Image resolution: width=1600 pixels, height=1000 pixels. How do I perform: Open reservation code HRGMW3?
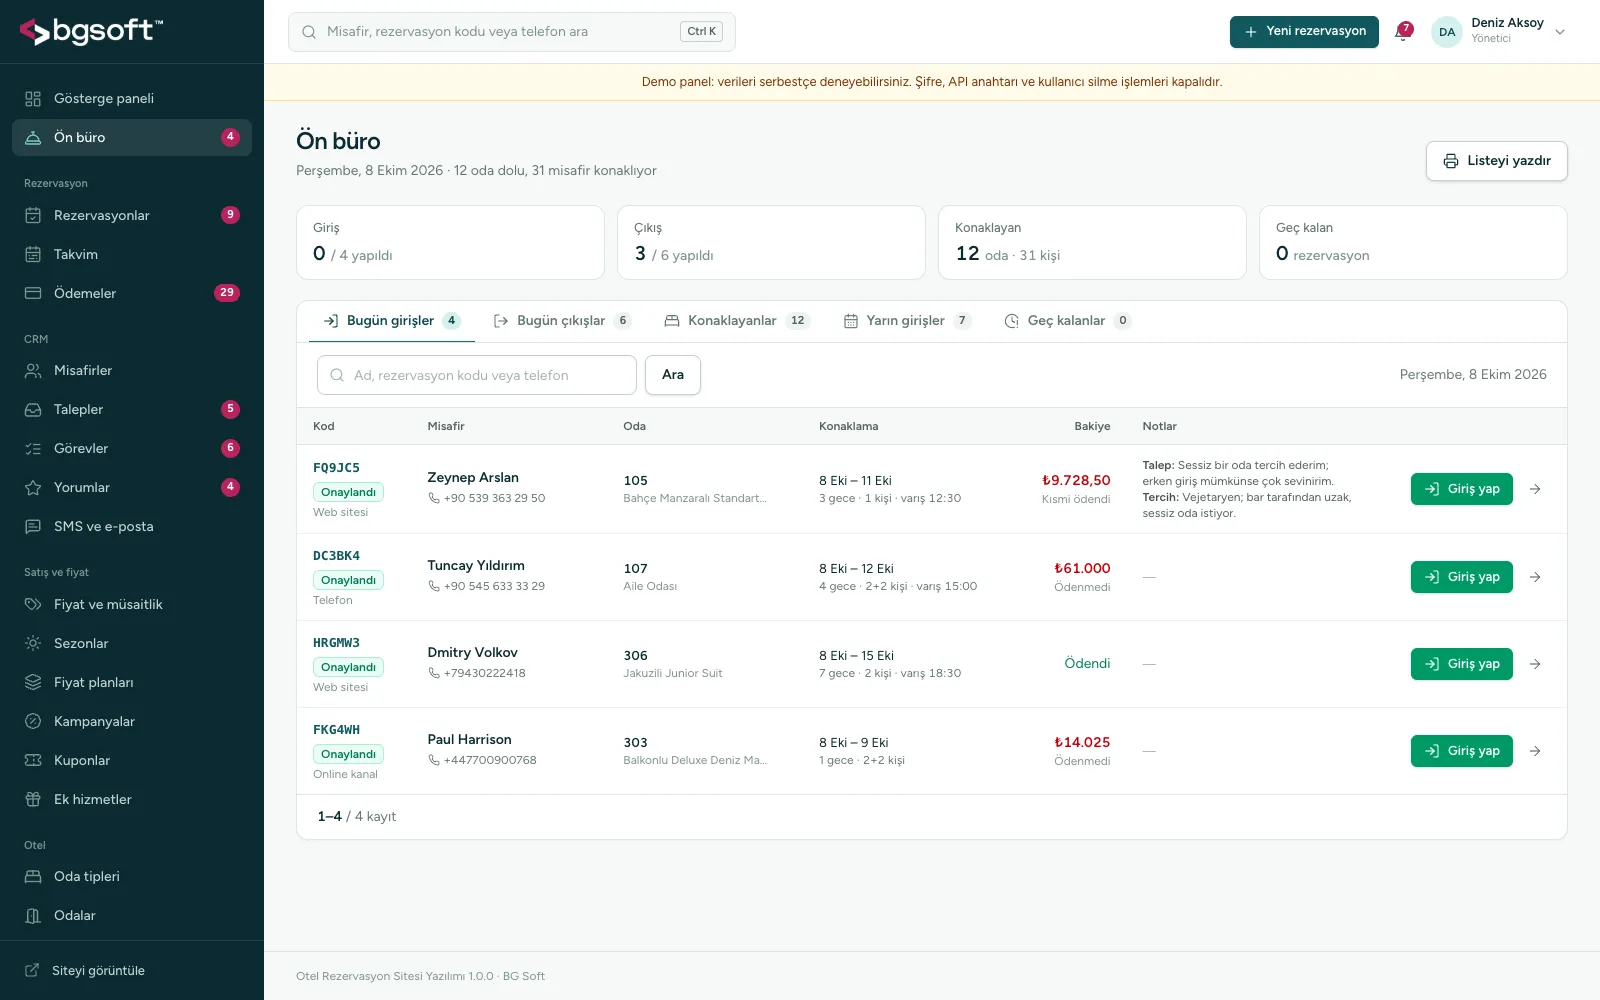pos(336,643)
